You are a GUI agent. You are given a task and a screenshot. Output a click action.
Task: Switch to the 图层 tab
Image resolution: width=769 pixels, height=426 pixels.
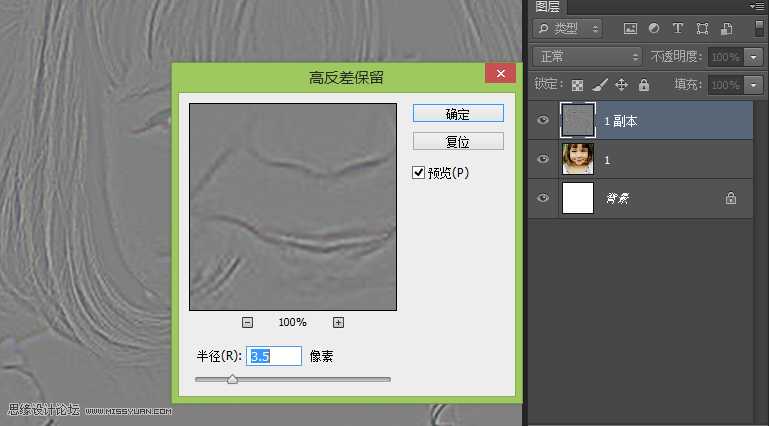[548, 6]
